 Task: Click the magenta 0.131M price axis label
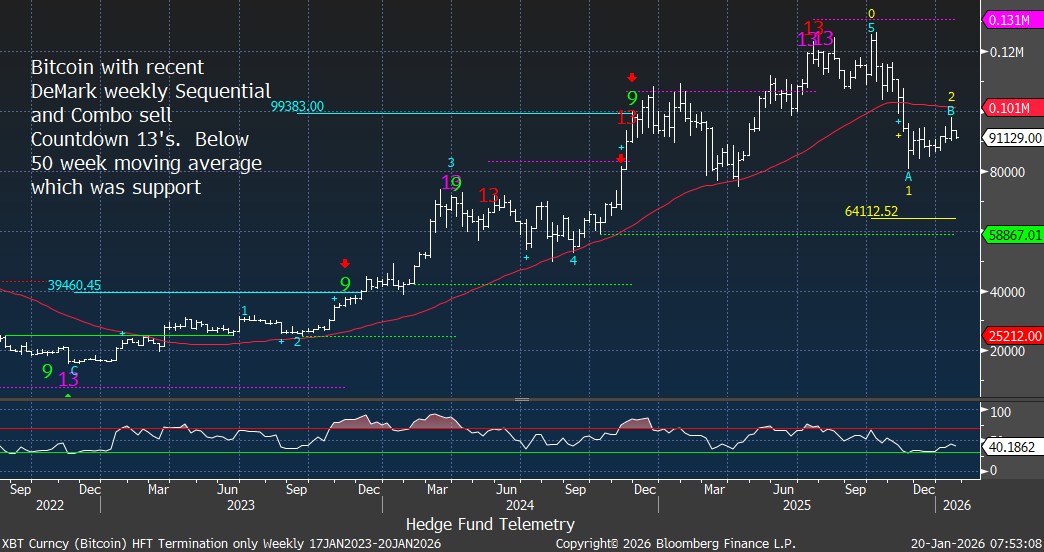(x=1014, y=20)
